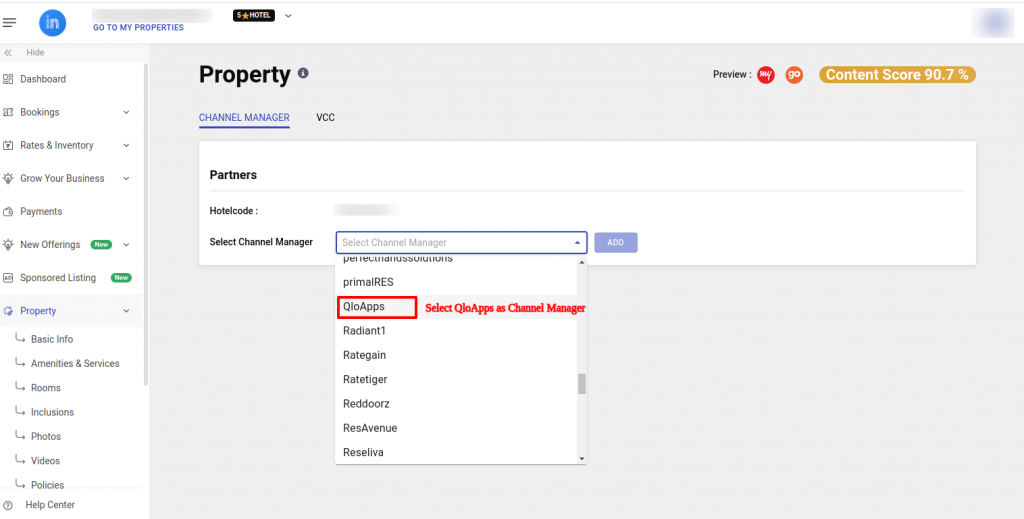This screenshot has height=519, width=1024.
Task: Click the Content Score 90.7 % badge
Action: click(897, 75)
